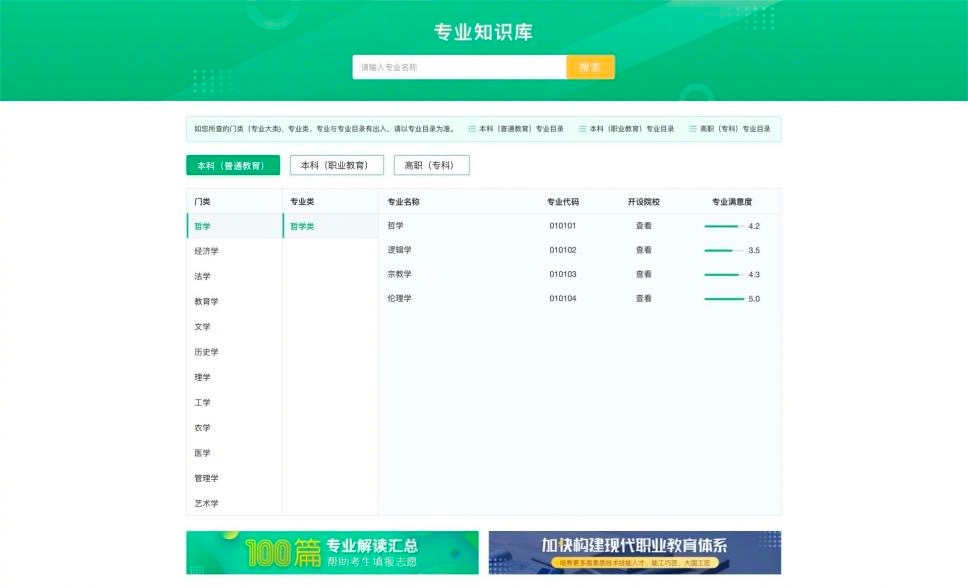The width and height of the screenshot is (968, 586).
Task: Select 工学 in the 门类 column
Action: [202, 402]
